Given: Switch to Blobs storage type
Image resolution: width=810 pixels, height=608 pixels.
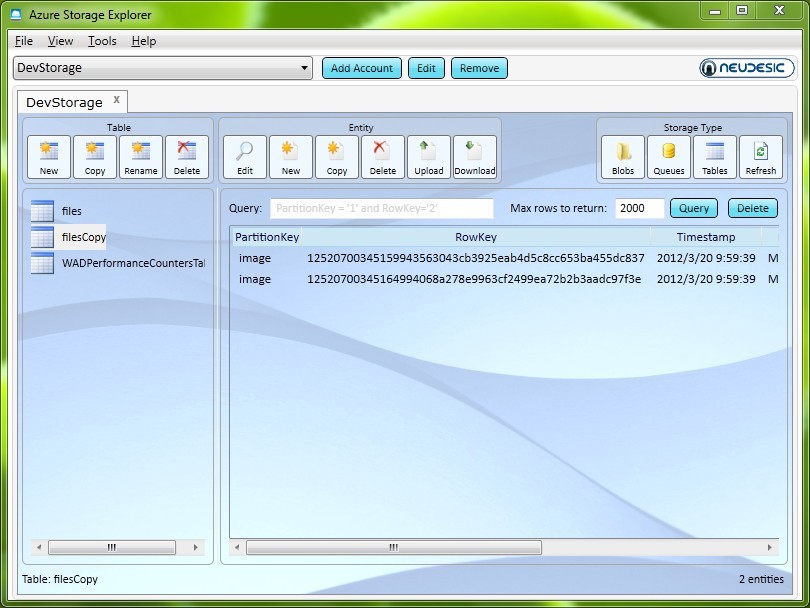Looking at the screenshot, I should pyautogui.click(x=623, y=157).
